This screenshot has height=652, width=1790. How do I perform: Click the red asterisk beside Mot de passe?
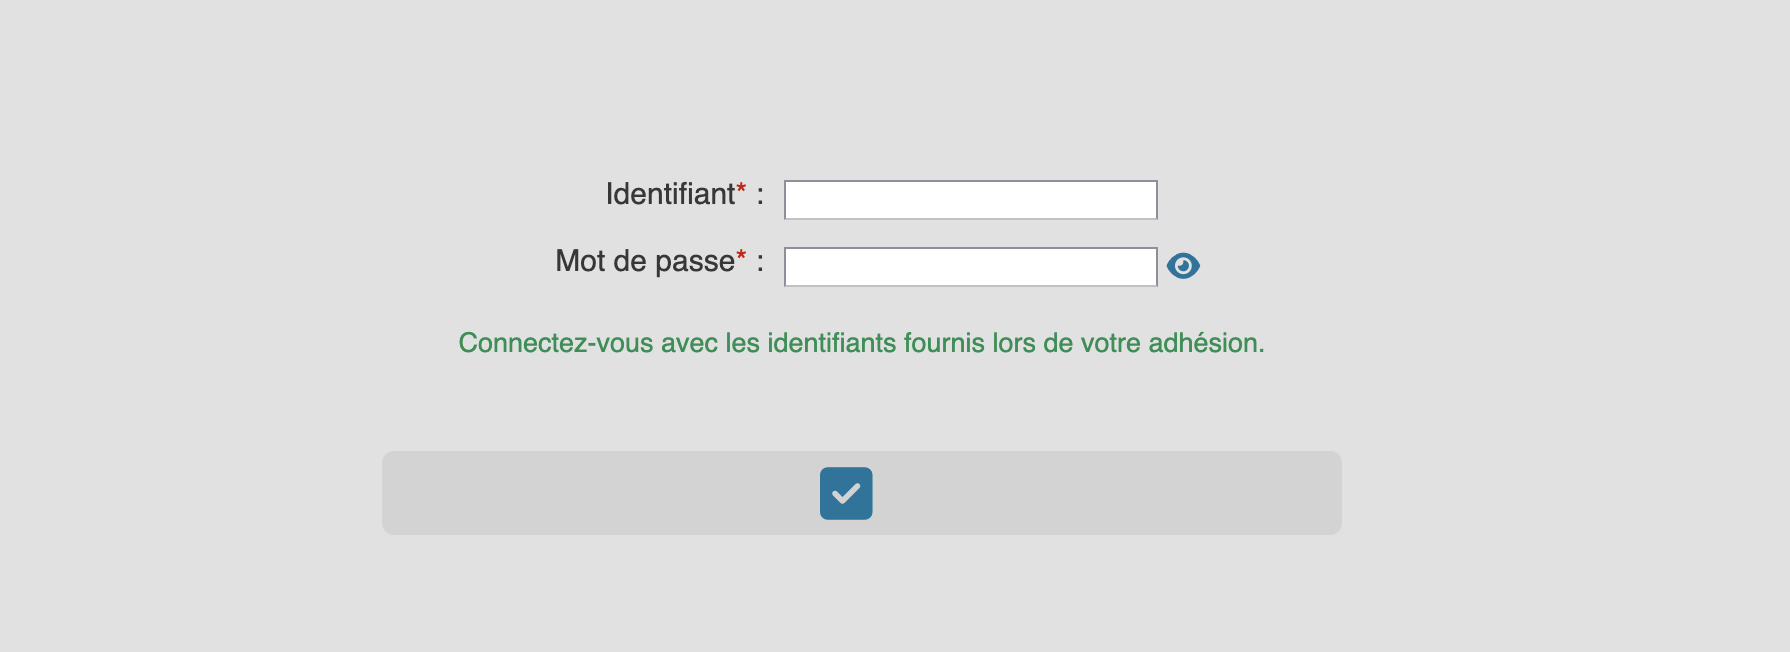(741, 255)
